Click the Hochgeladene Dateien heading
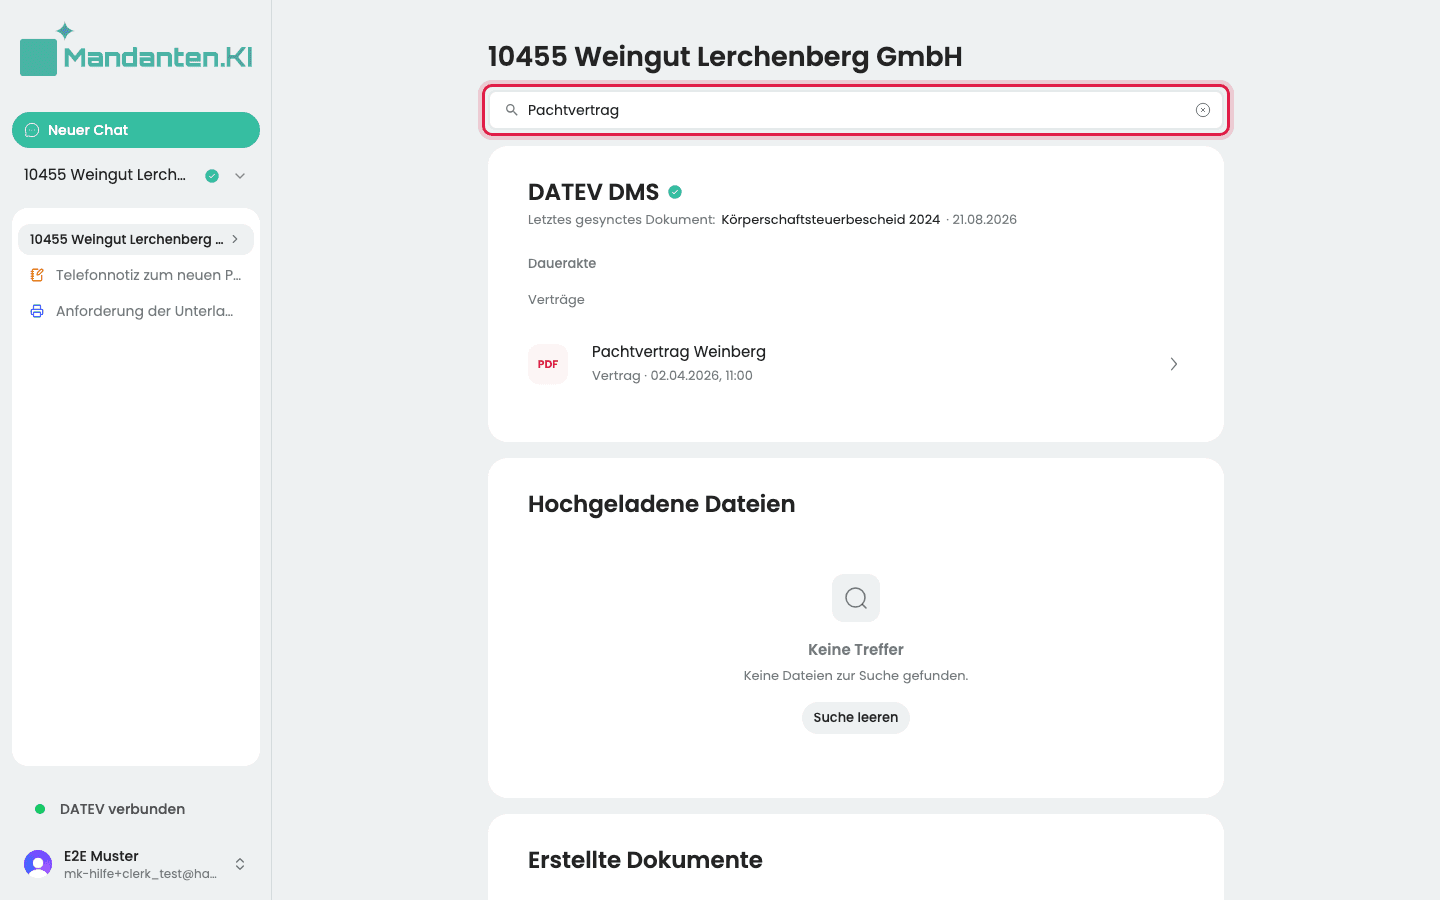 point(662,504)
